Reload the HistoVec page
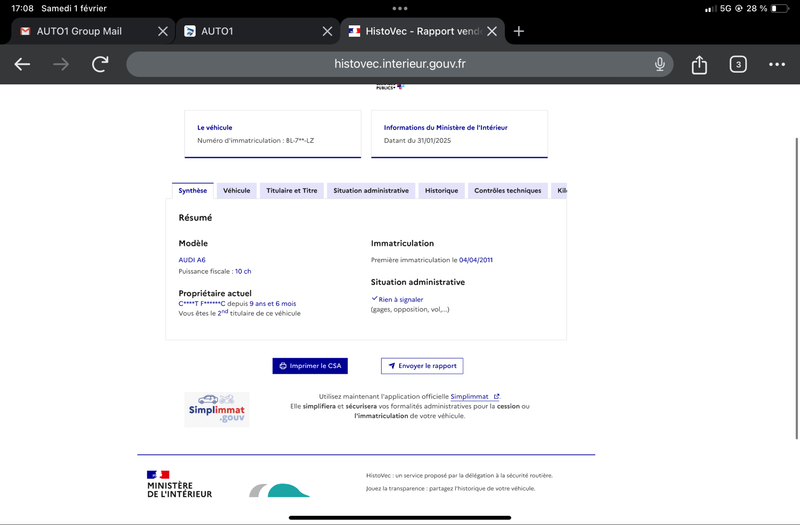 click(x=100, y=64)
